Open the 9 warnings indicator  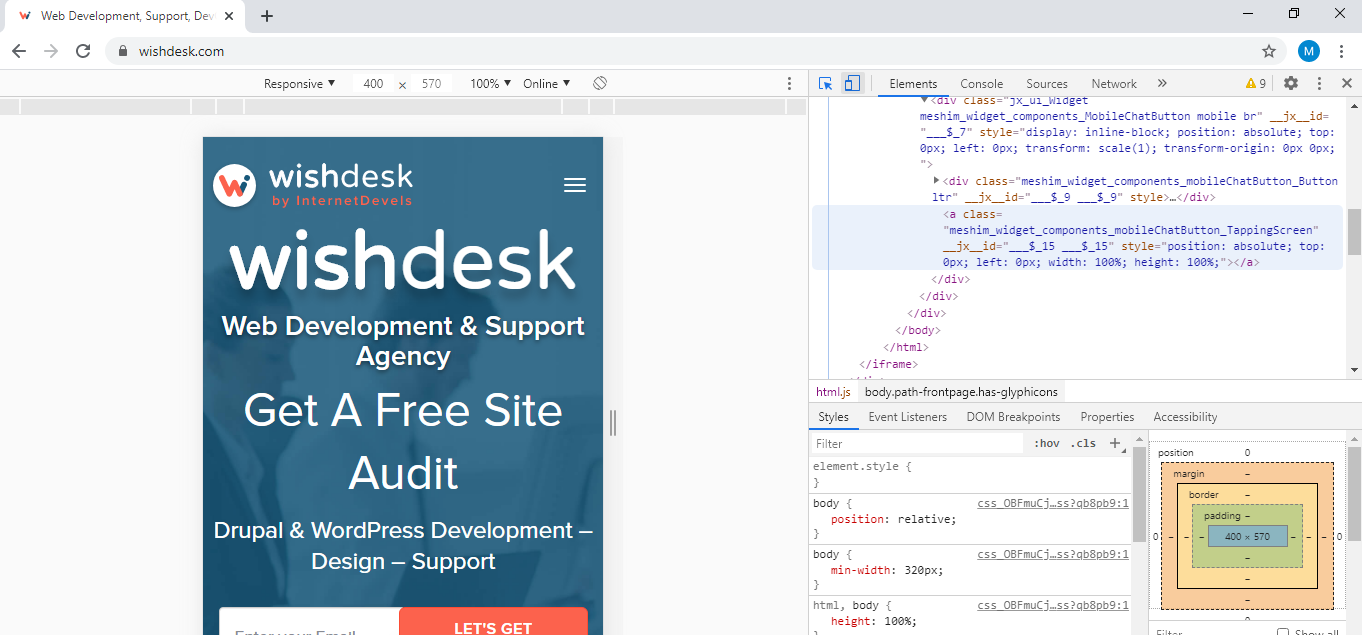coord(1256,84)
